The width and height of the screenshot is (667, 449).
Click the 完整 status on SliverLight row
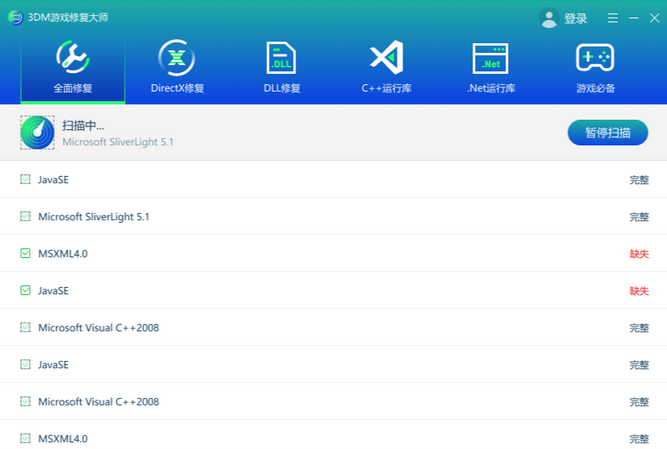click(x=639, y=217)
